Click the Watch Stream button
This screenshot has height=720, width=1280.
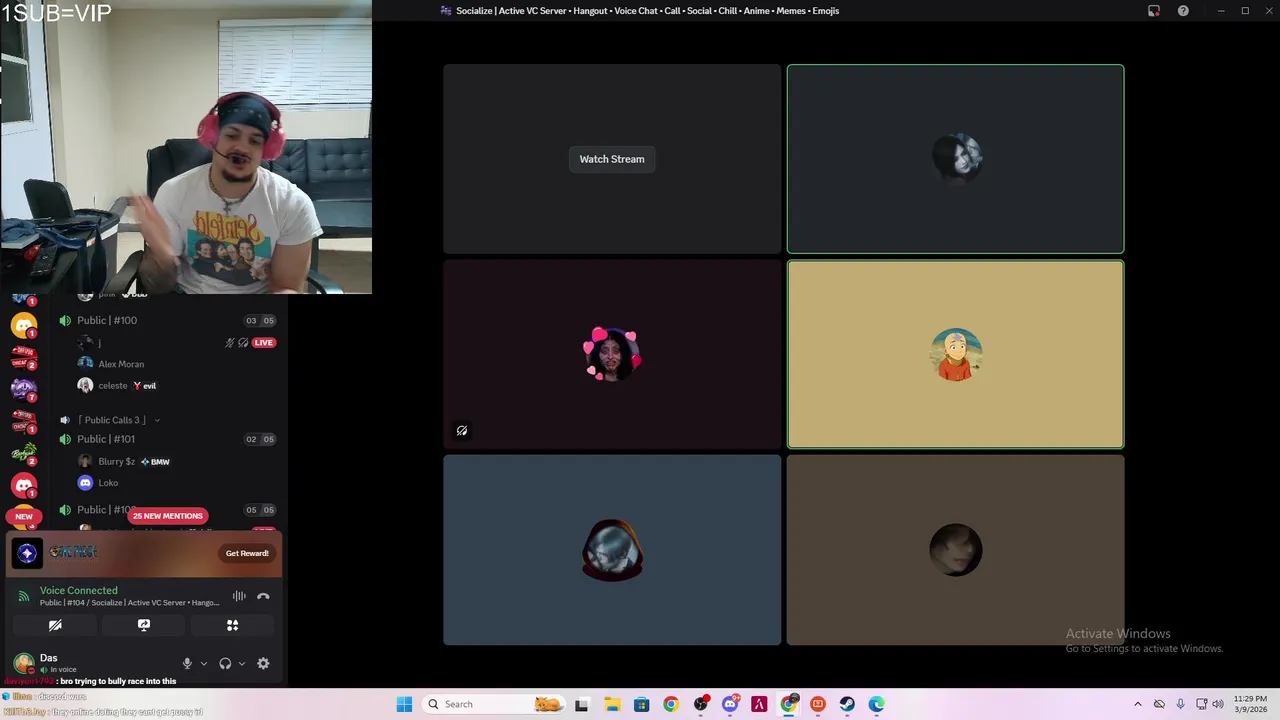(612, 159)
